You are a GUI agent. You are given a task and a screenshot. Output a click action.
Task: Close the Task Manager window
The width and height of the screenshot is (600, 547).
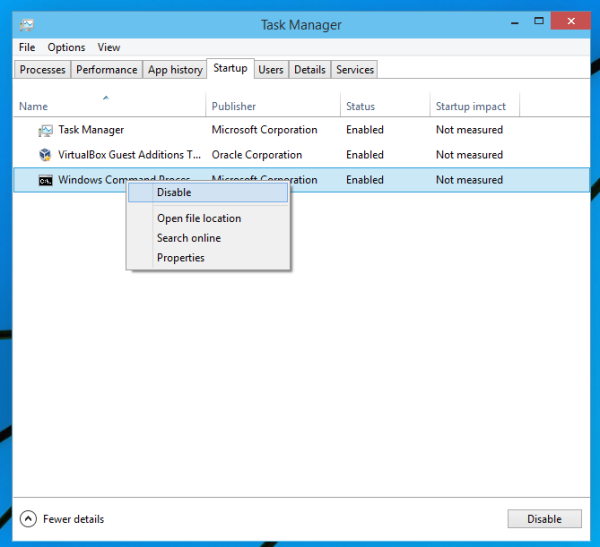tap(571, 21)
